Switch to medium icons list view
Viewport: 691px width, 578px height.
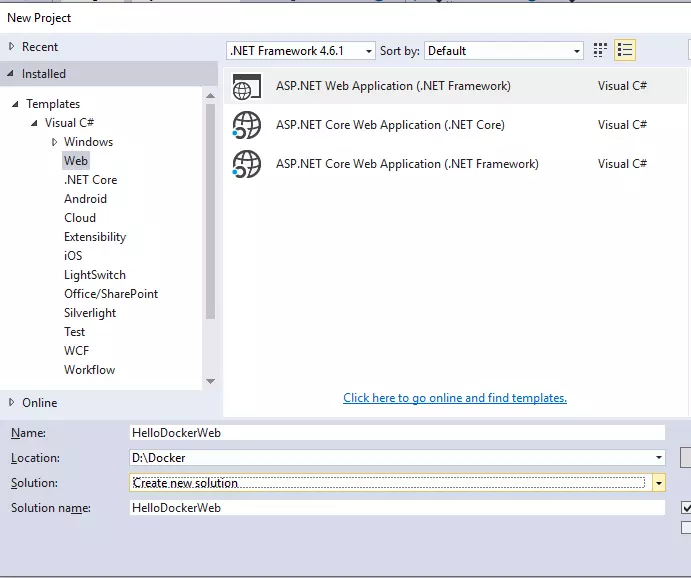[x=625, y=50]
